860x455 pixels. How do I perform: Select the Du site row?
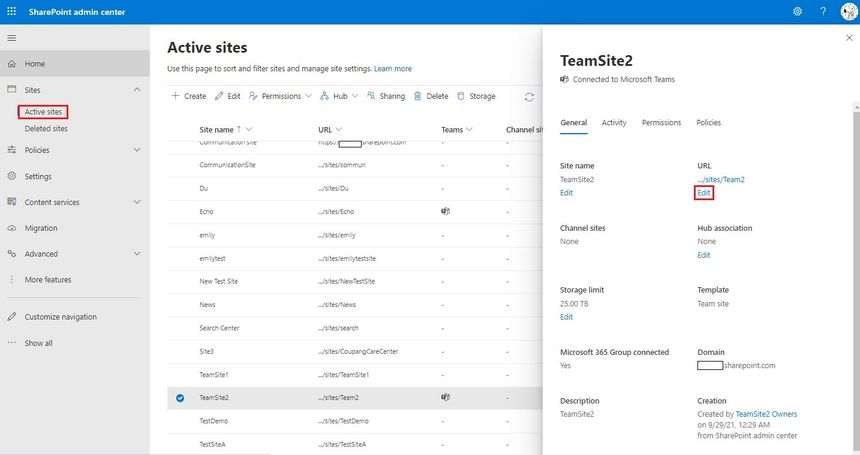(x=355, y=189)
